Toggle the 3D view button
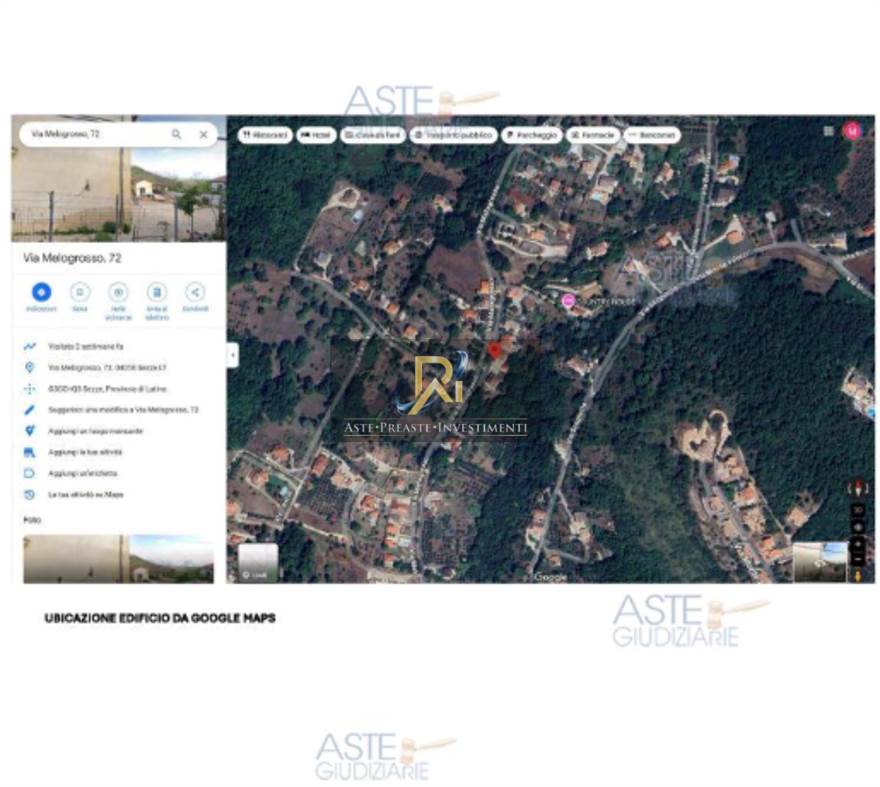 click(857, 509)
